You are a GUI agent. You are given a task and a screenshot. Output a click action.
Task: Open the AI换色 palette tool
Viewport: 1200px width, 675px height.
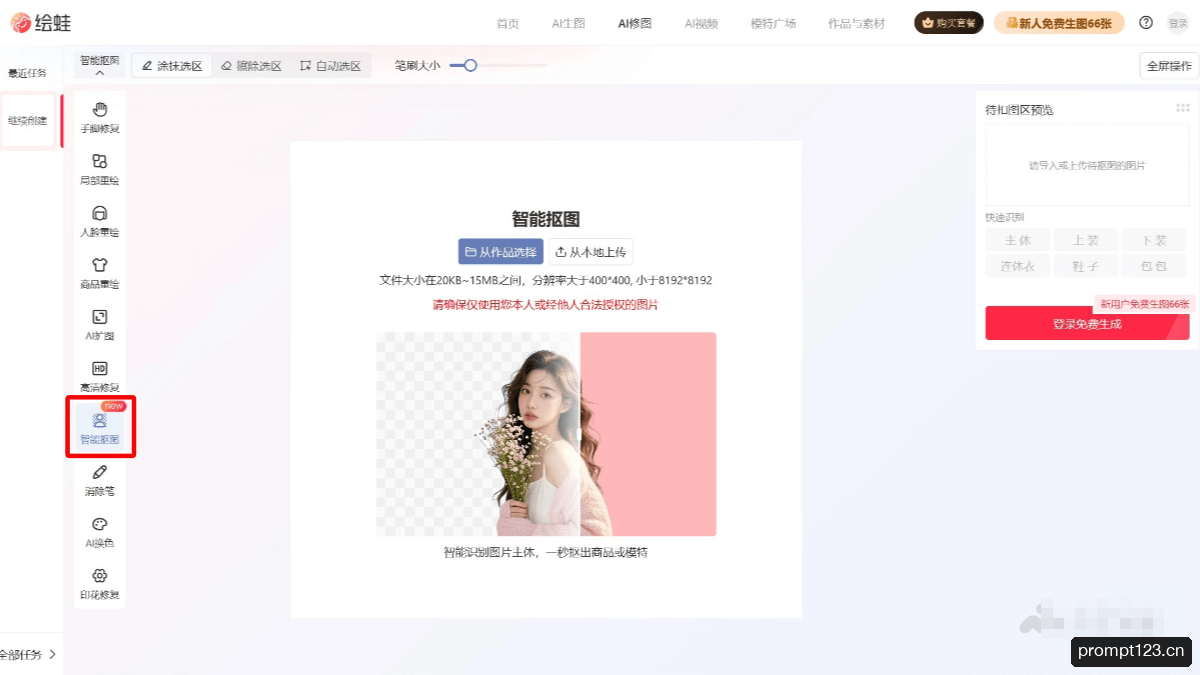coord(100,532)
